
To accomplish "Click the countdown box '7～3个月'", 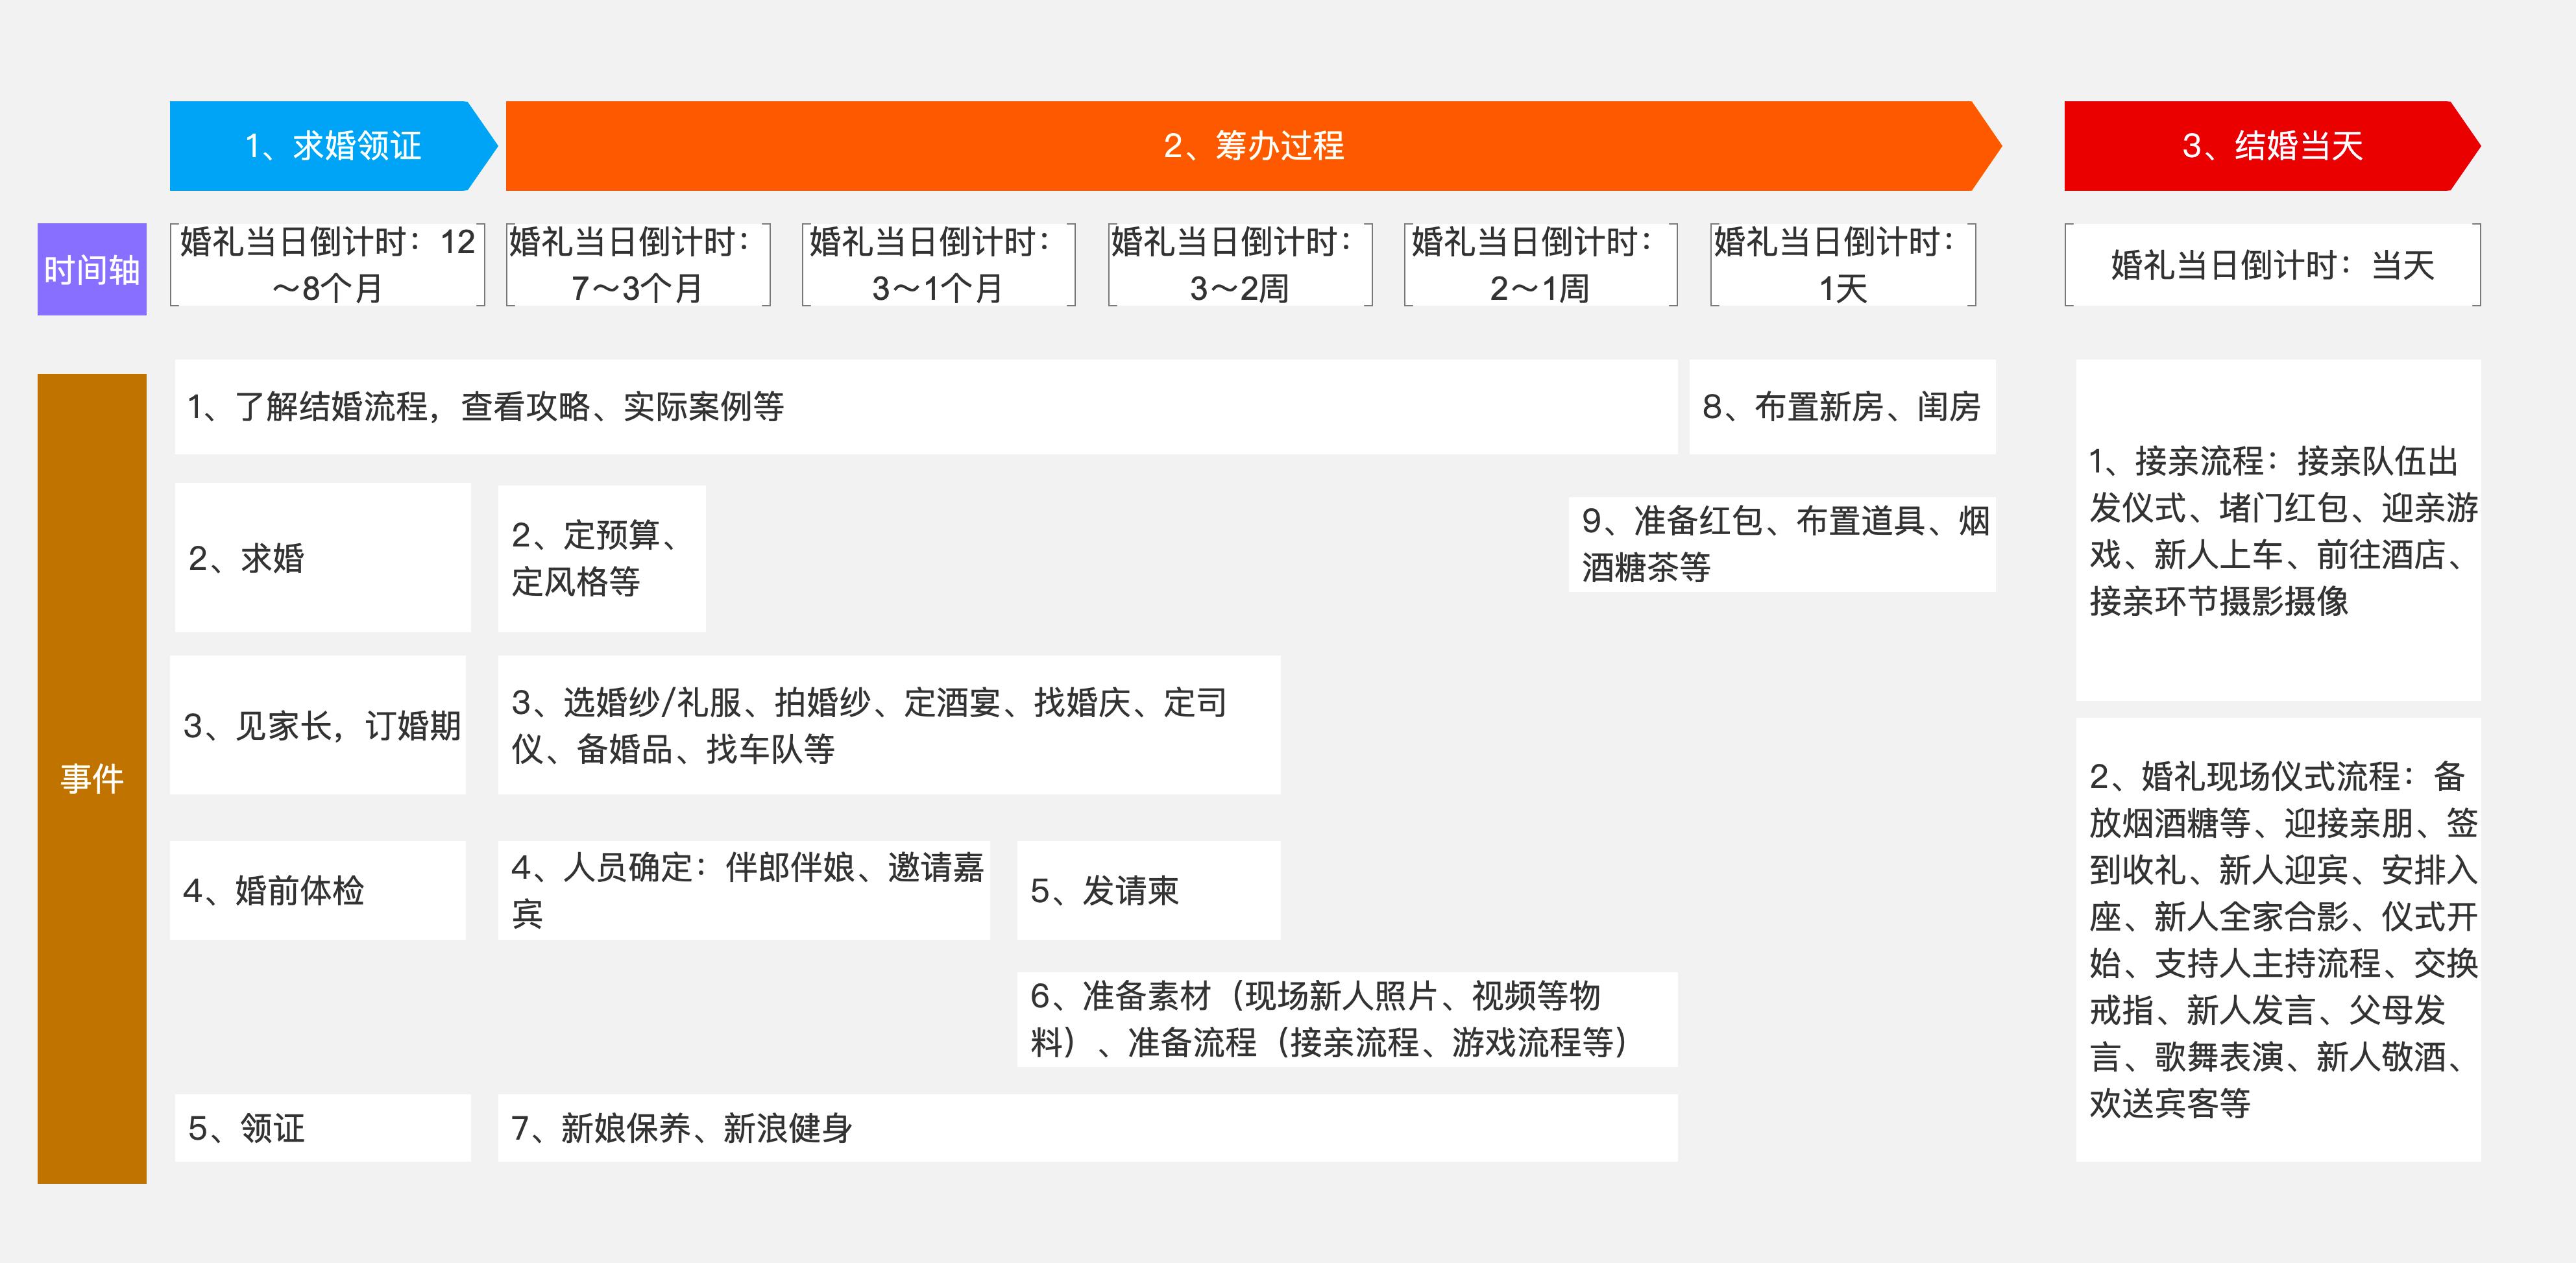I will pyautogui.click(x=637, y=265).
